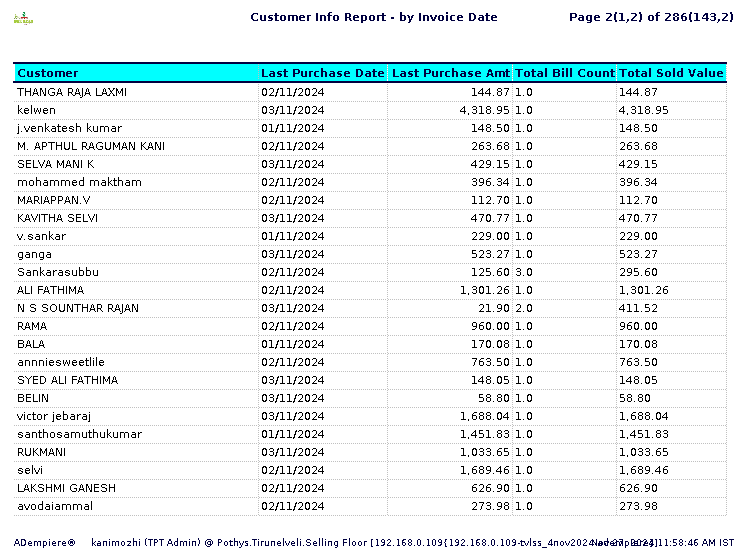The width and height of the screenshot is (756, 553).
Task: Select customer 'BALA'
Action: click(31, 344)
